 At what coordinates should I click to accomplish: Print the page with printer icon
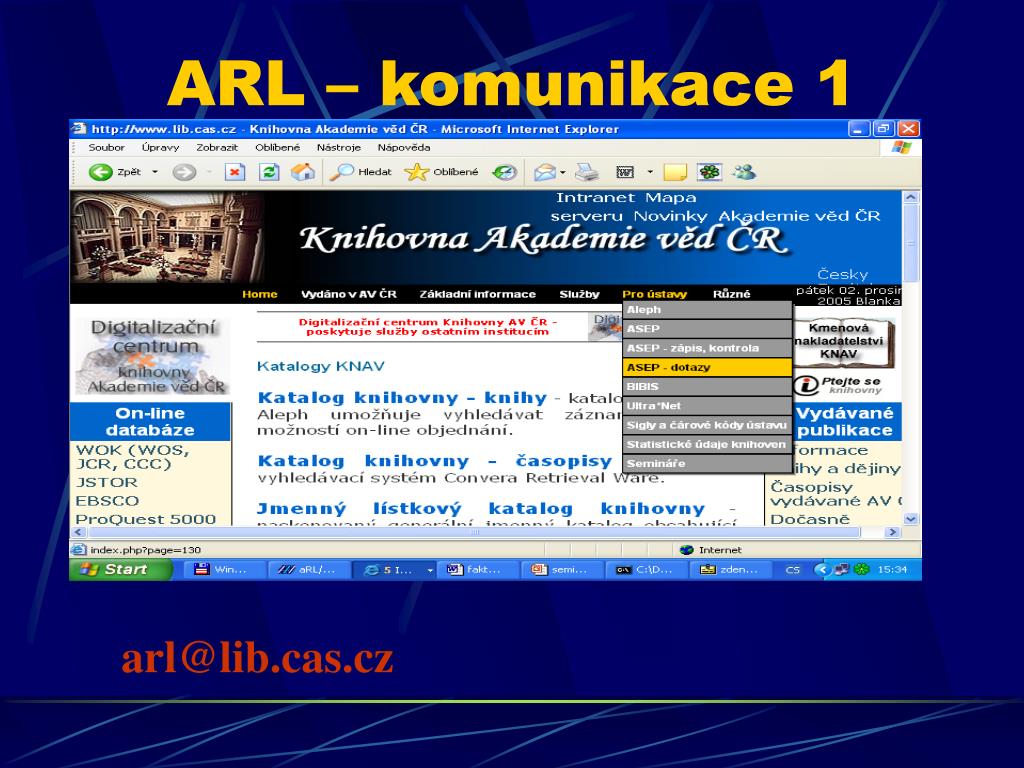586,172
